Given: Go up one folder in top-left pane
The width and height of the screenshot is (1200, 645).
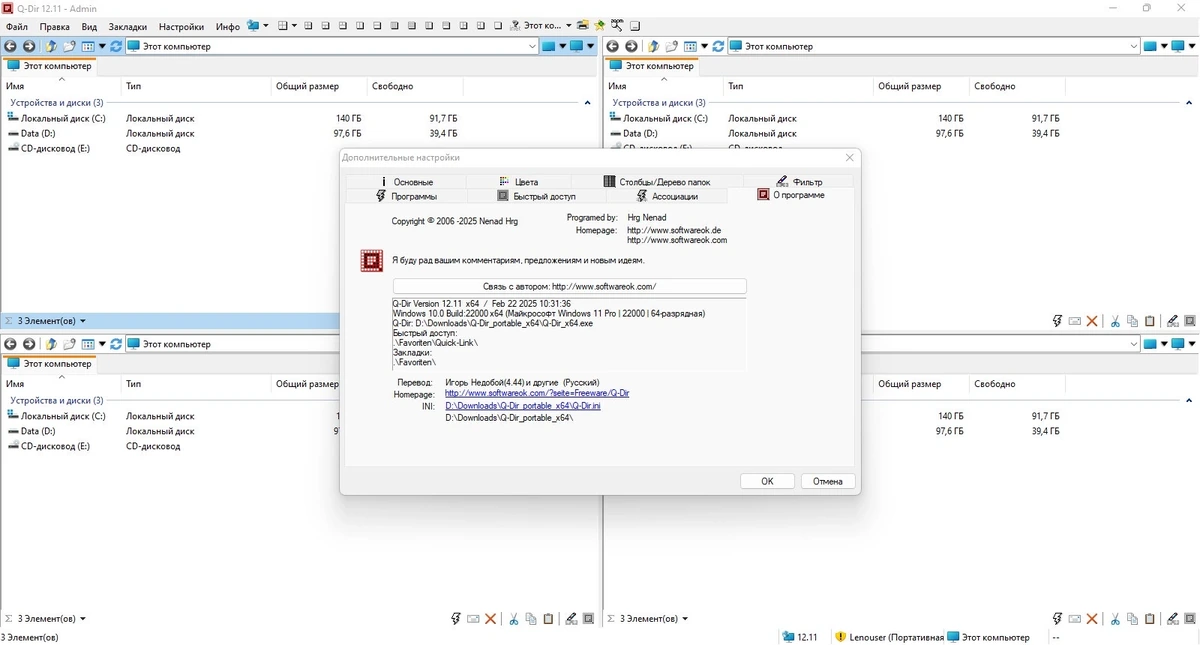Looking at the screenshot, I should click(x=50, y=46).
